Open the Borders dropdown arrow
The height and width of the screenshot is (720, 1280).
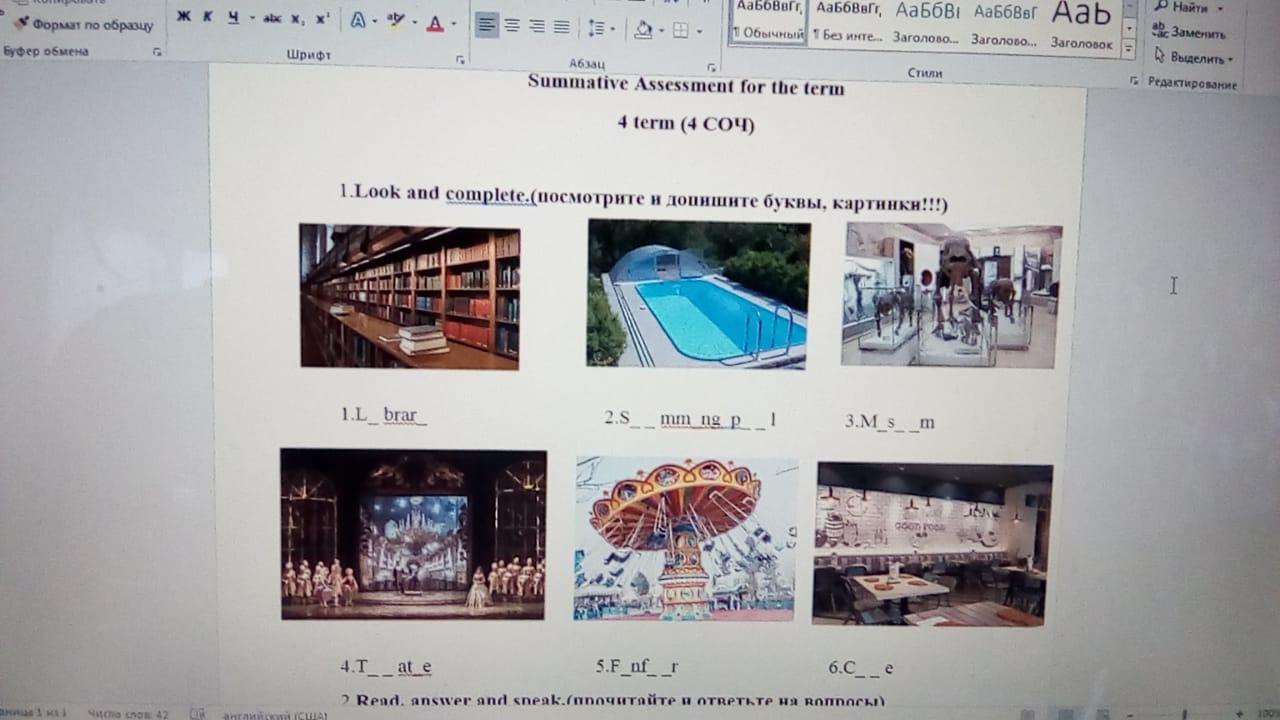pos(699,32)
